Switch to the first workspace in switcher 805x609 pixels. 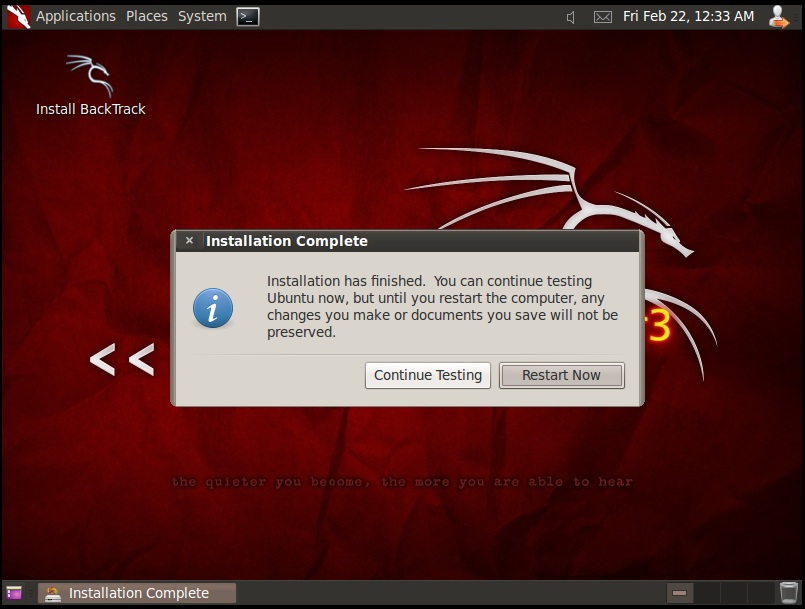pos(680,593)
